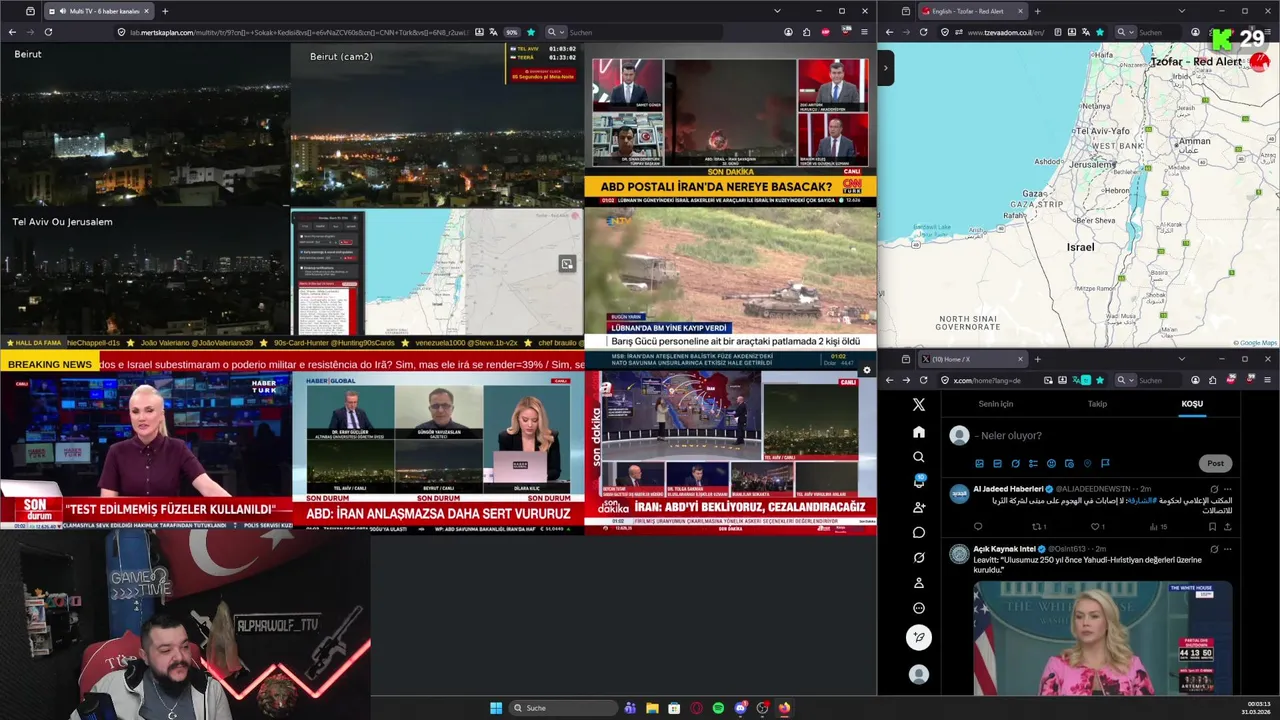This screenshot has height=720, width=1280.
Task: Open X Explore search icon in sidebar
Action: tap(919, 457)
